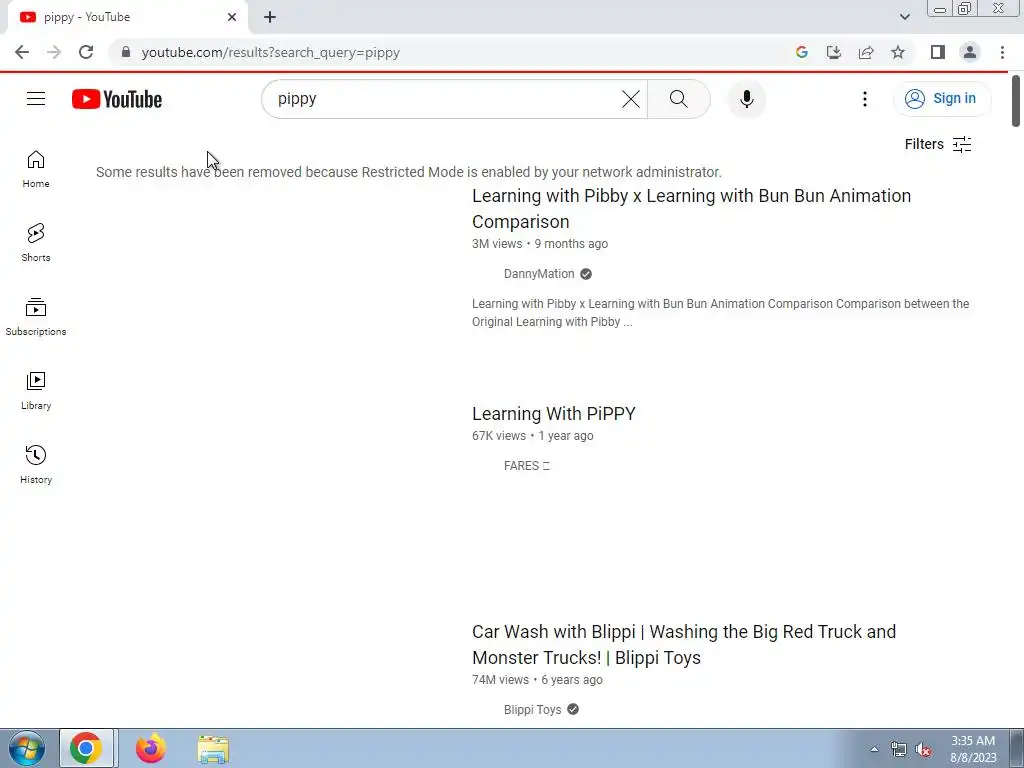Click the Sign in button

click(941, 99)
